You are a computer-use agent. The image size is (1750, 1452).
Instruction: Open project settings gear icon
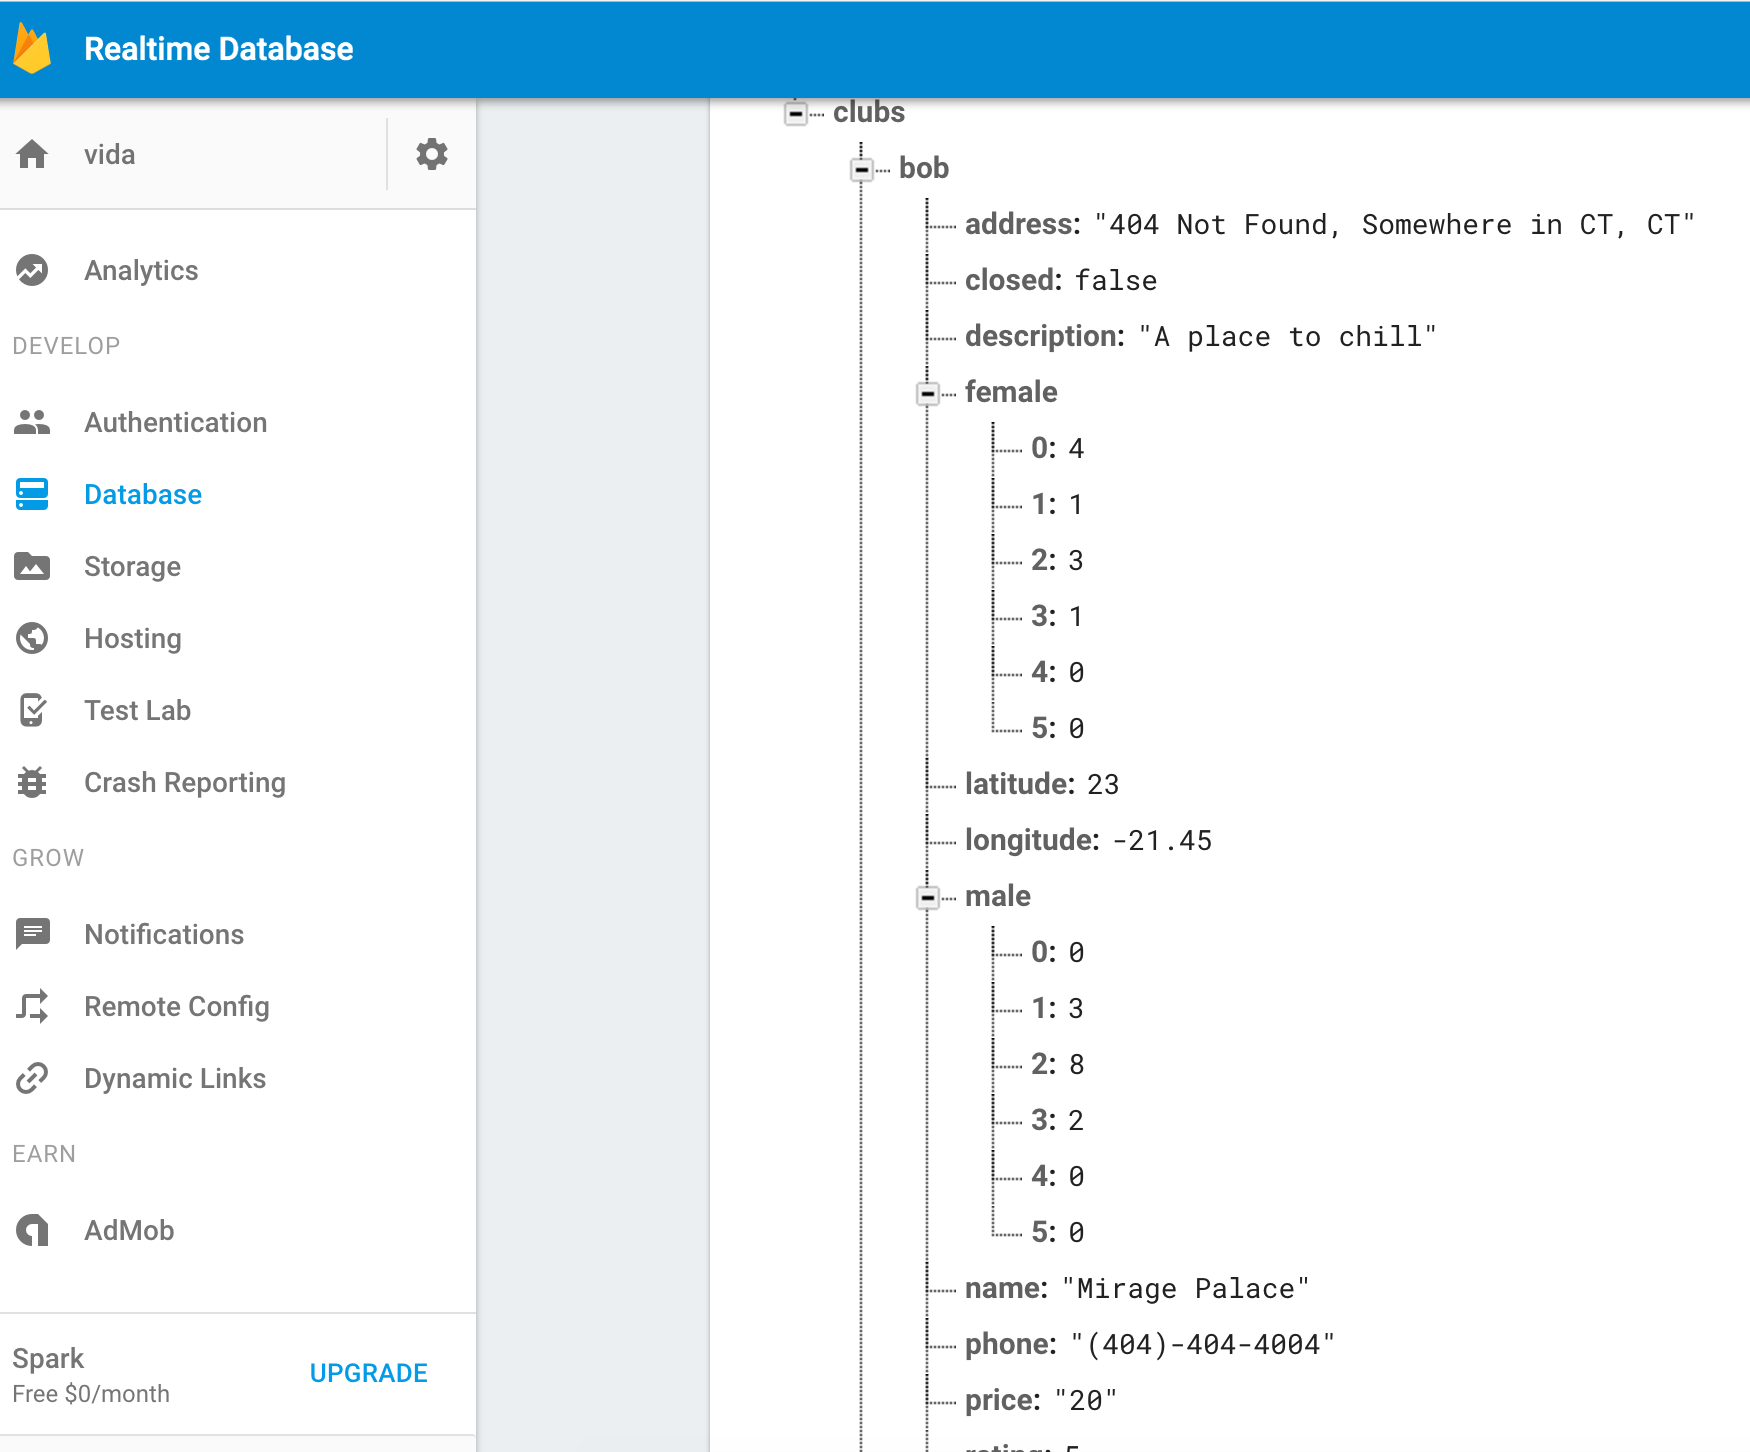[432, 154]
